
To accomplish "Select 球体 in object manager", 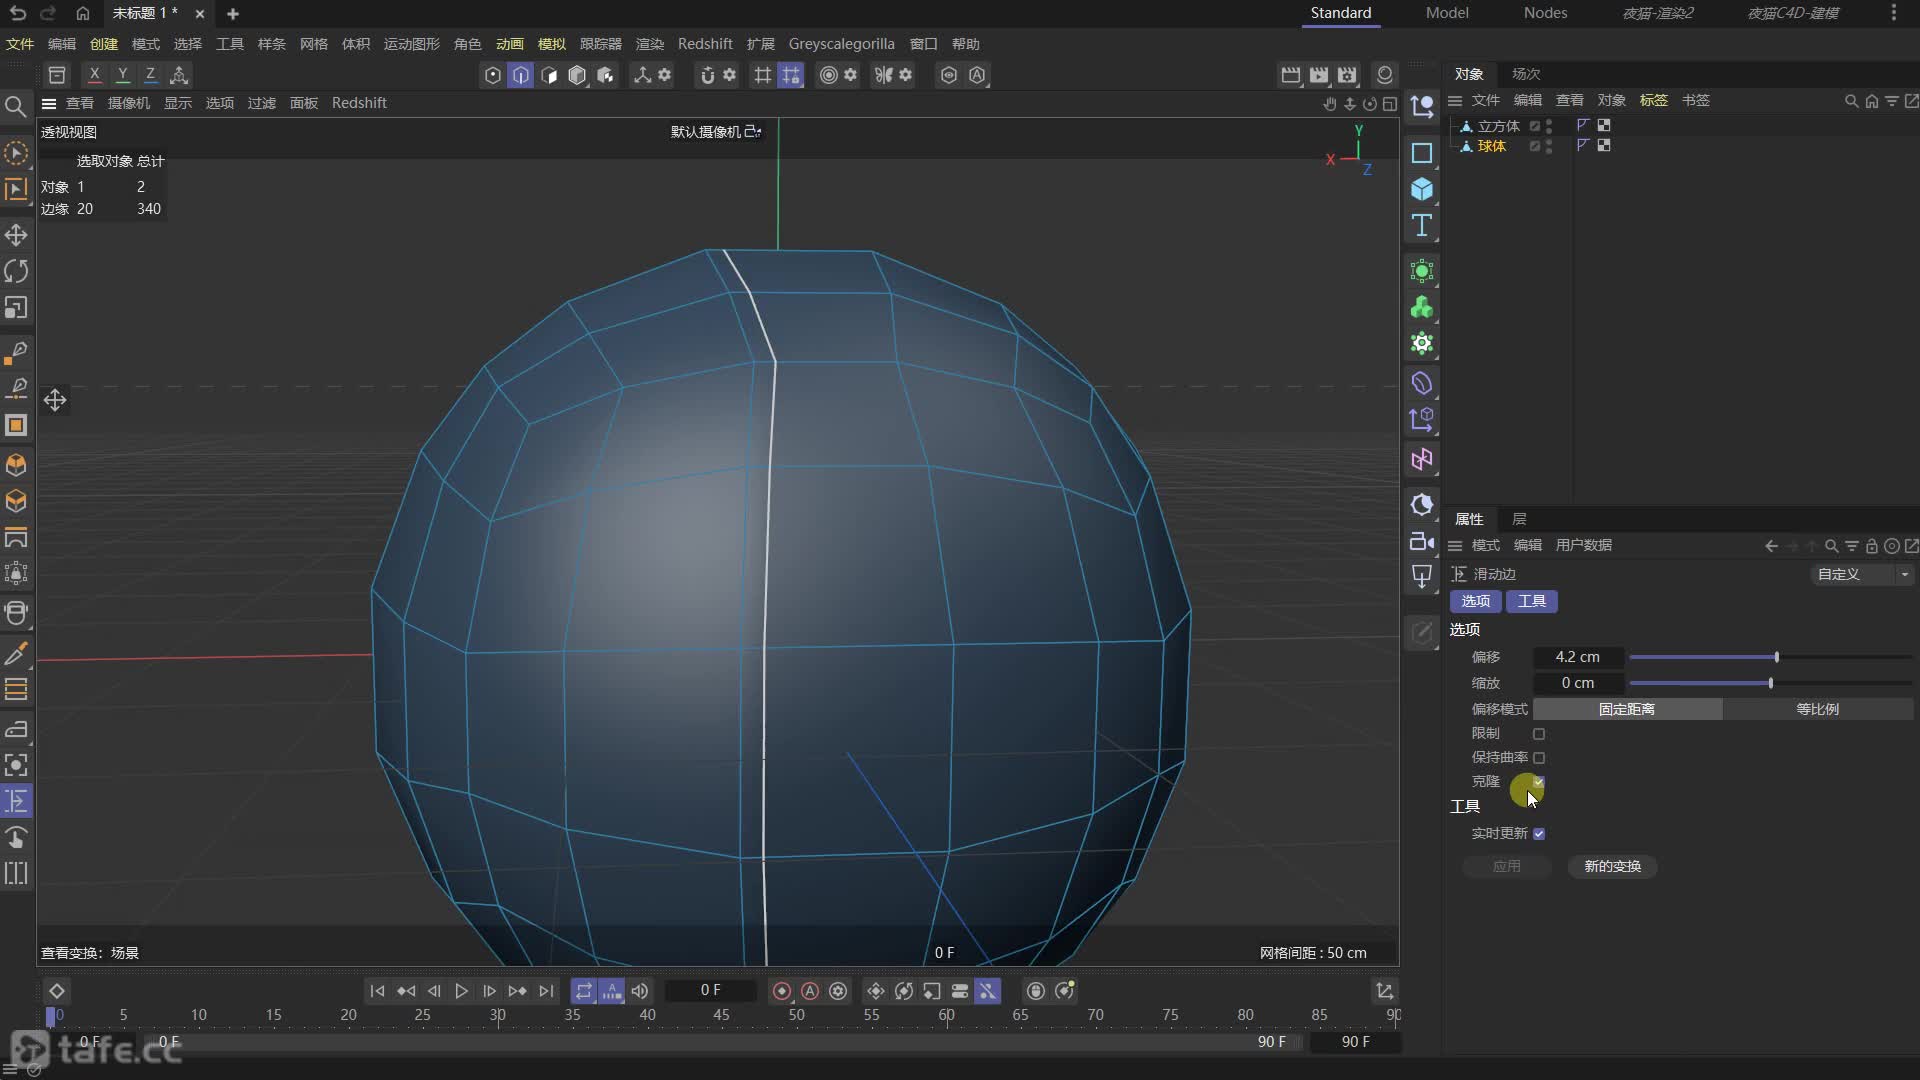I will [1492, 146].
